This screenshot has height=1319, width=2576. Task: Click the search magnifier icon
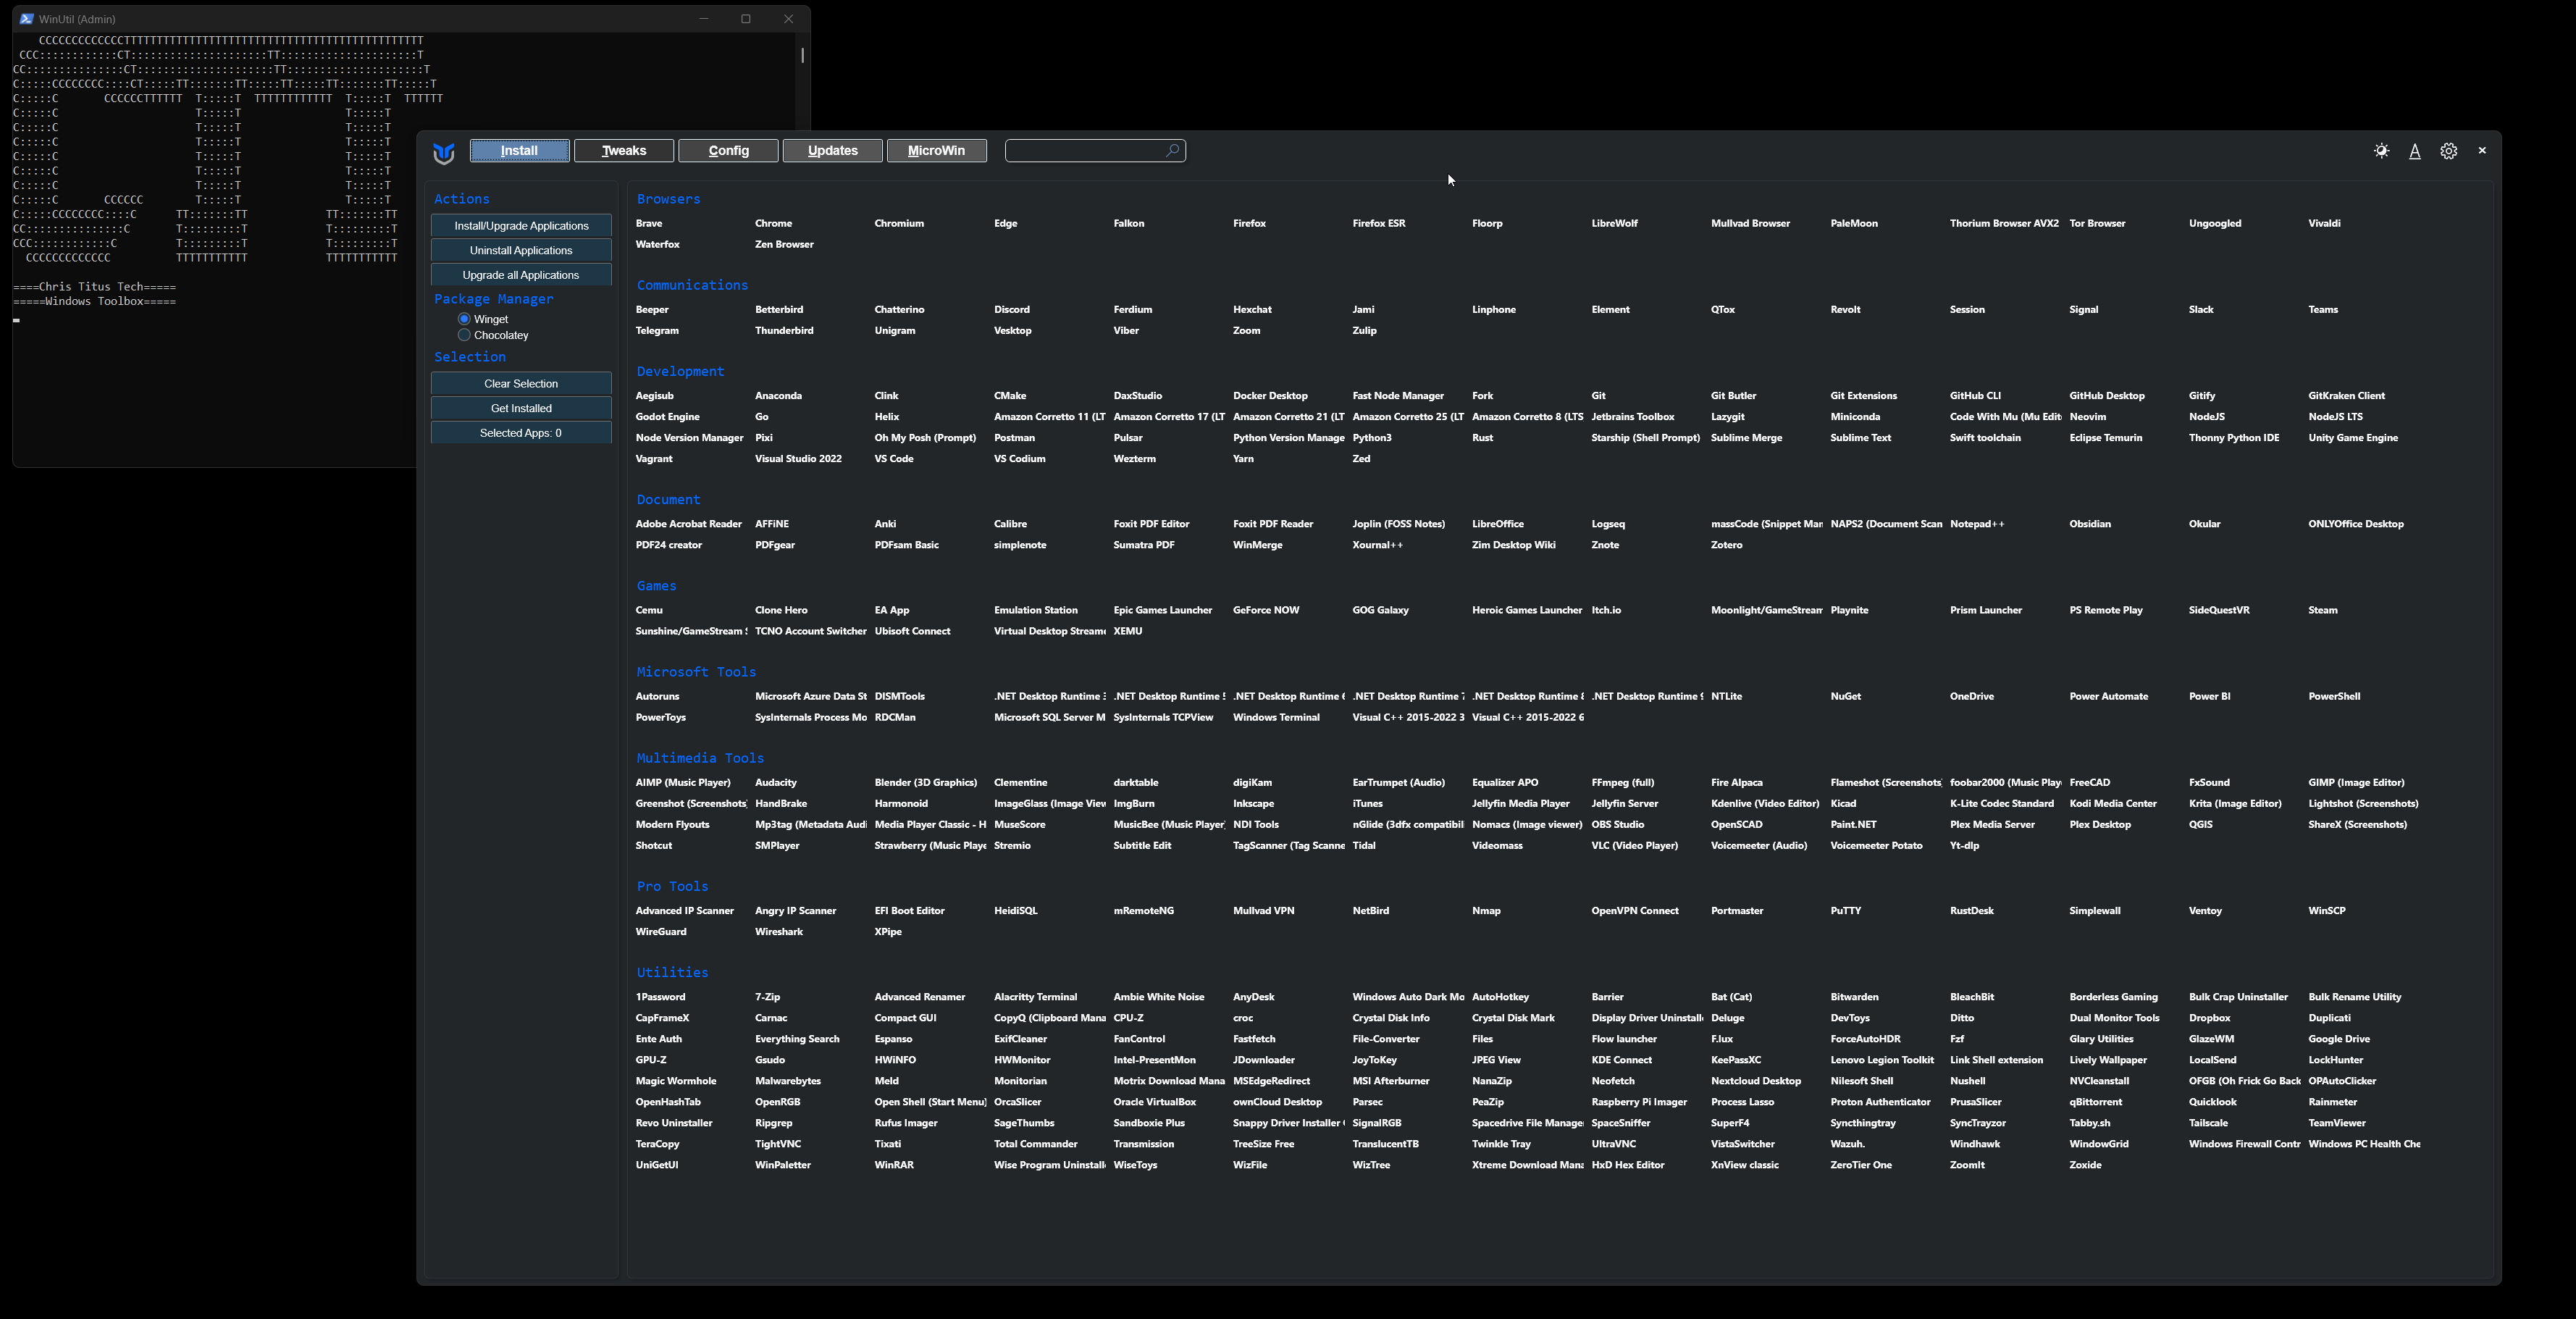[x=1172, y=150]
